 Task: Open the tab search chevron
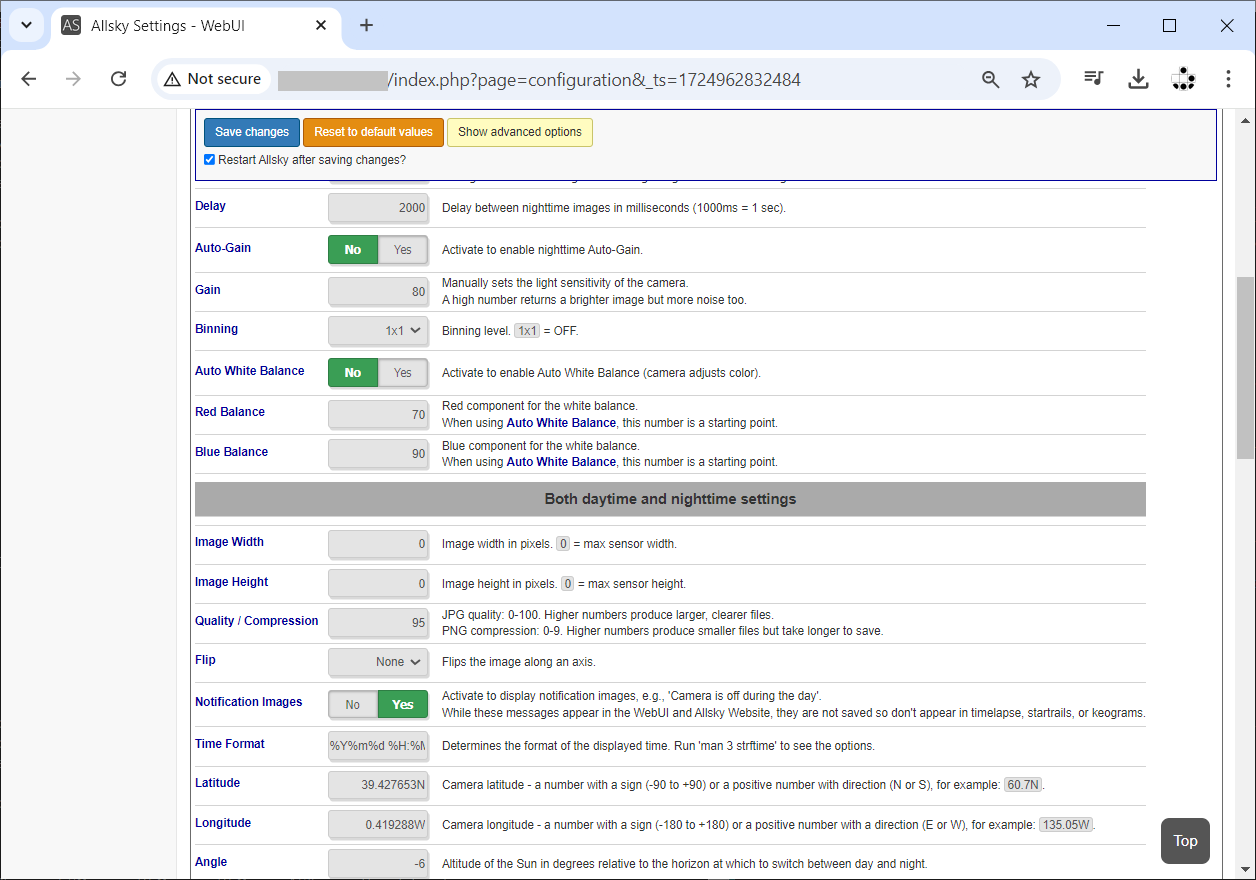[26, 25]
